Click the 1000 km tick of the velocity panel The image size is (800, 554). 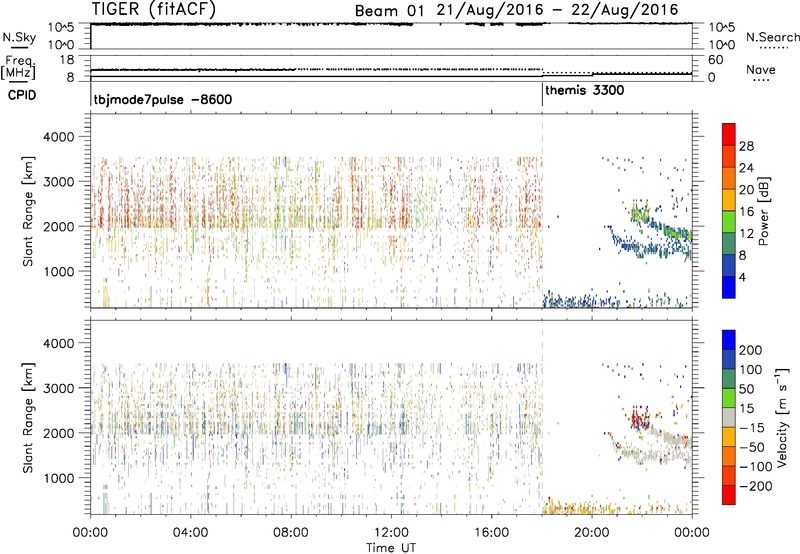[x=59, y=478]
